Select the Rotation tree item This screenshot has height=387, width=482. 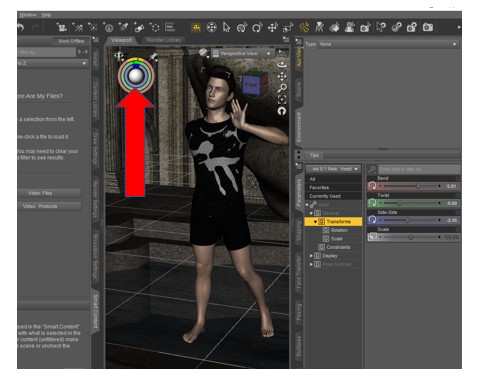339,230
